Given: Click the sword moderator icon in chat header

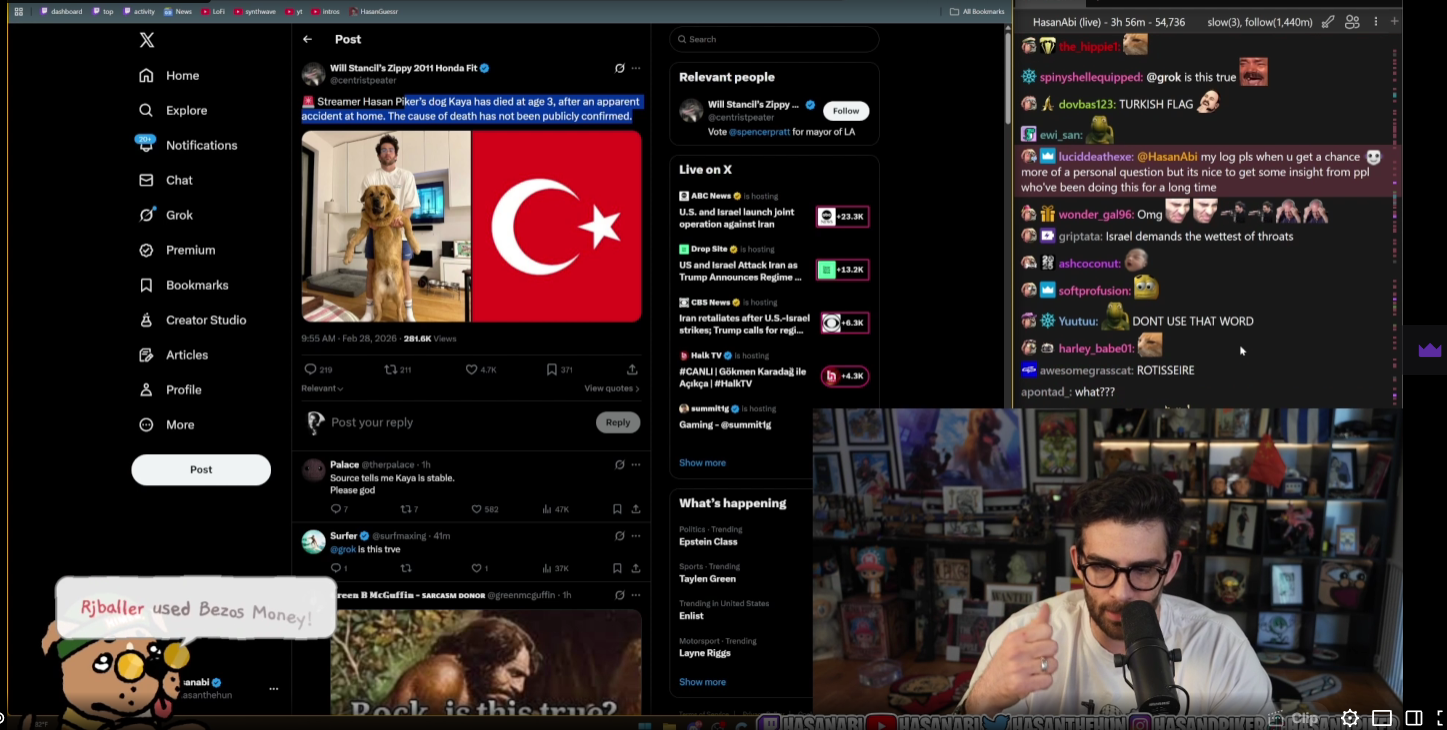Looking at the screenshot, I should pyautogui.click(x=1328, y=22).
